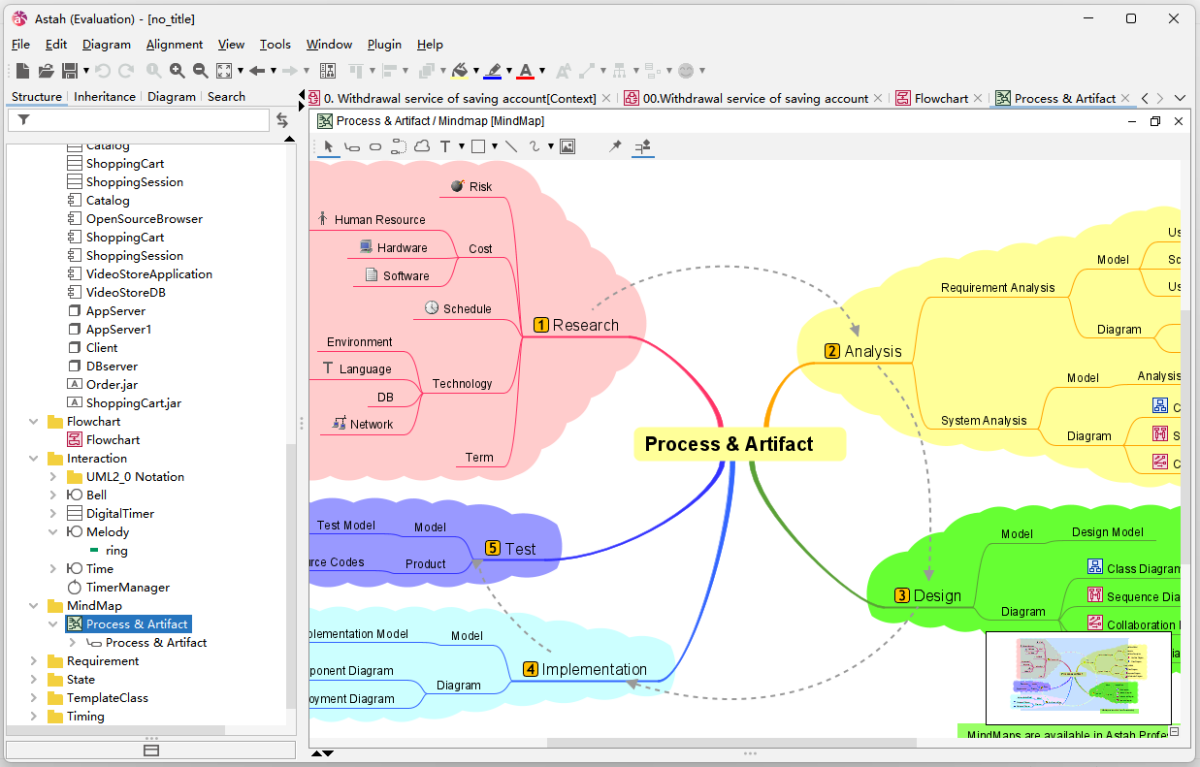
Task: Click the Zoom In magnifier icon
Action: coord(177,71)
